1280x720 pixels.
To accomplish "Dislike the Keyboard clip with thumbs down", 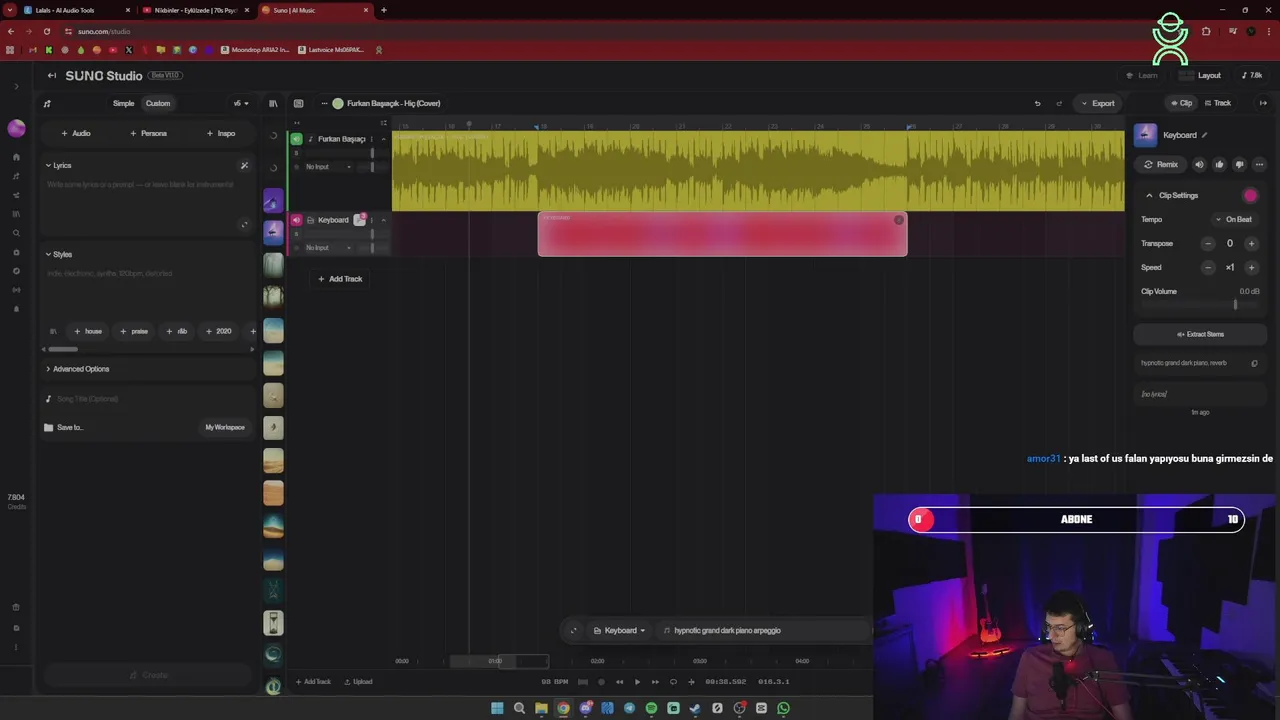I will [1240, 164].
